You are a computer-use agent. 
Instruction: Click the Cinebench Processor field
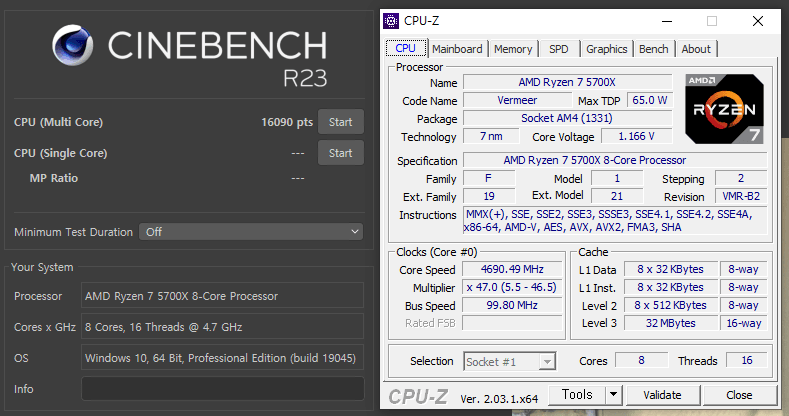222,296
